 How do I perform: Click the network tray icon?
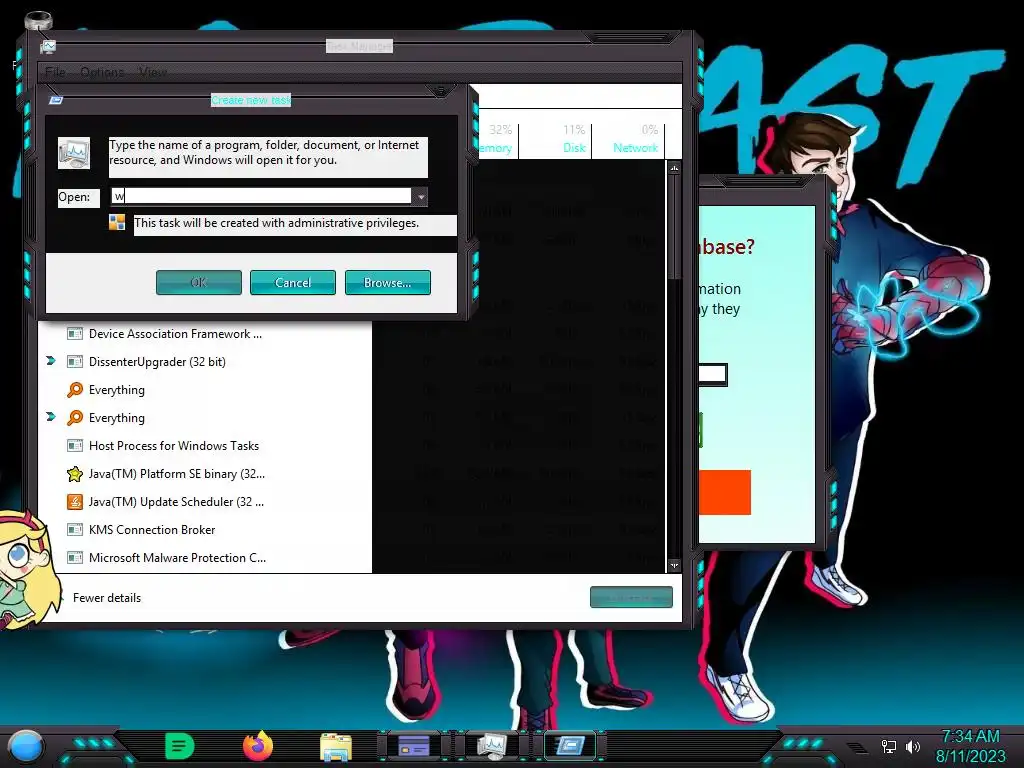coord(888,746)
